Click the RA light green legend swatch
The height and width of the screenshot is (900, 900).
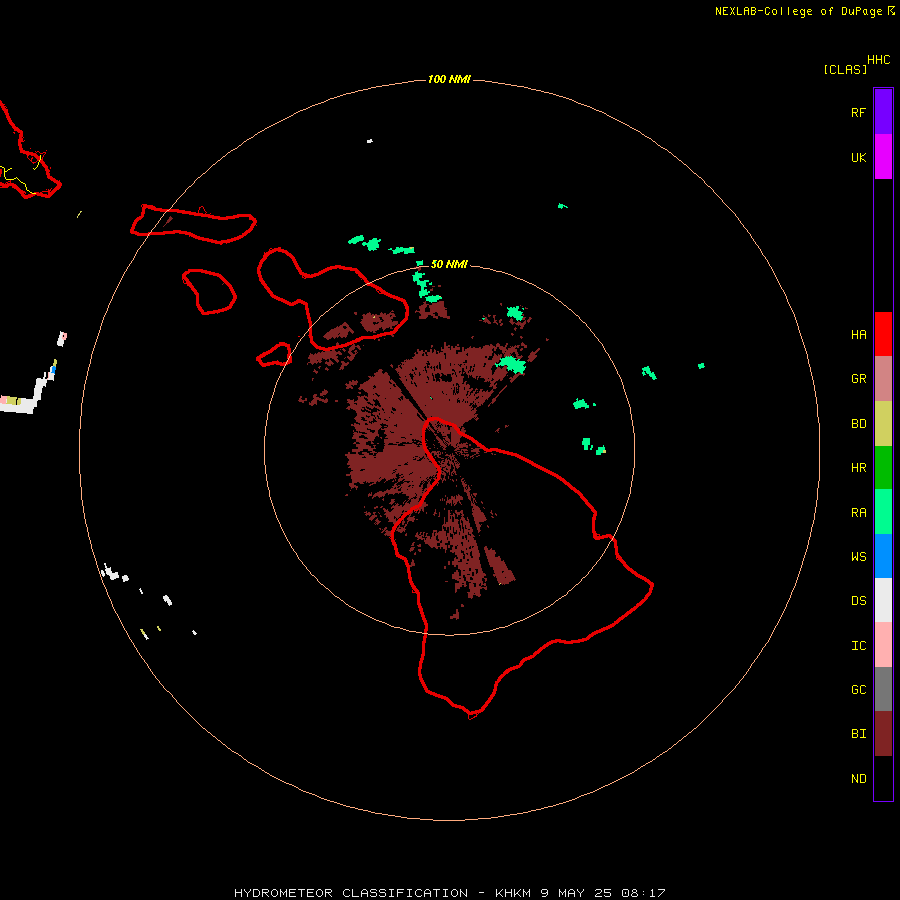point(883,512)
